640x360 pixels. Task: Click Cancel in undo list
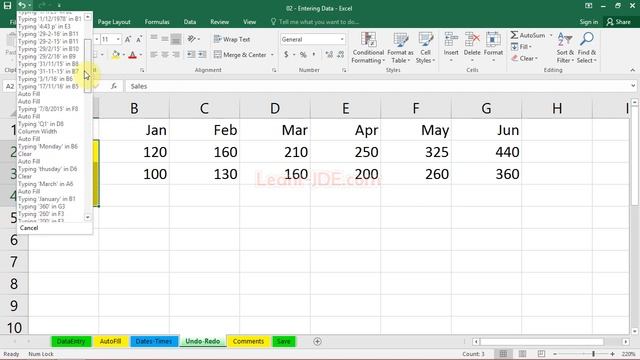[x=29, y=228]
